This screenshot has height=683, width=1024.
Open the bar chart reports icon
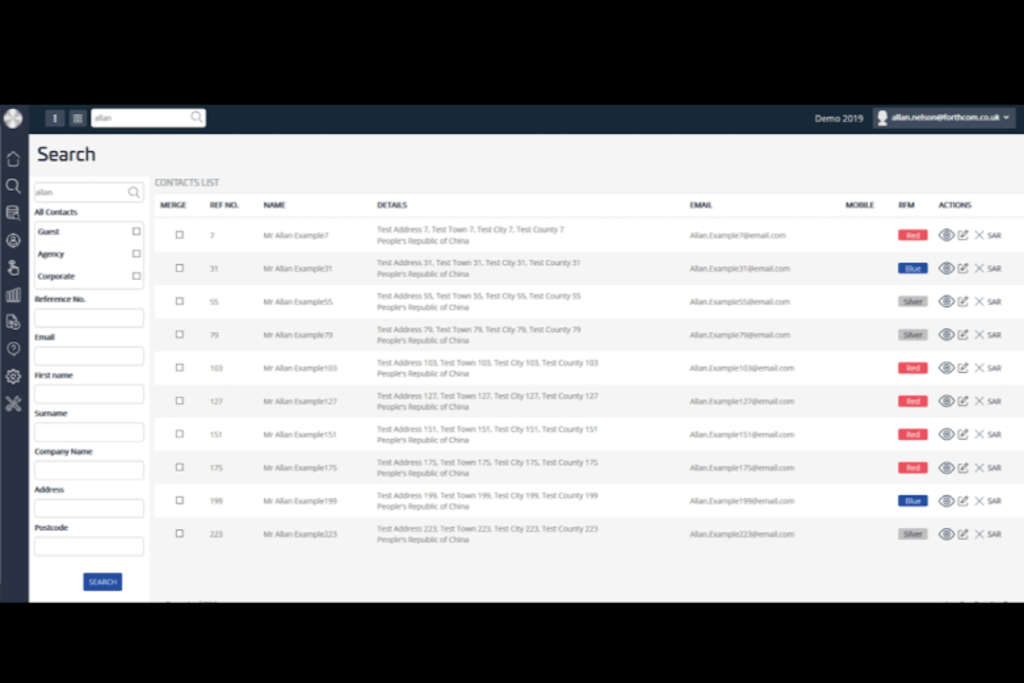pos(13,295)
